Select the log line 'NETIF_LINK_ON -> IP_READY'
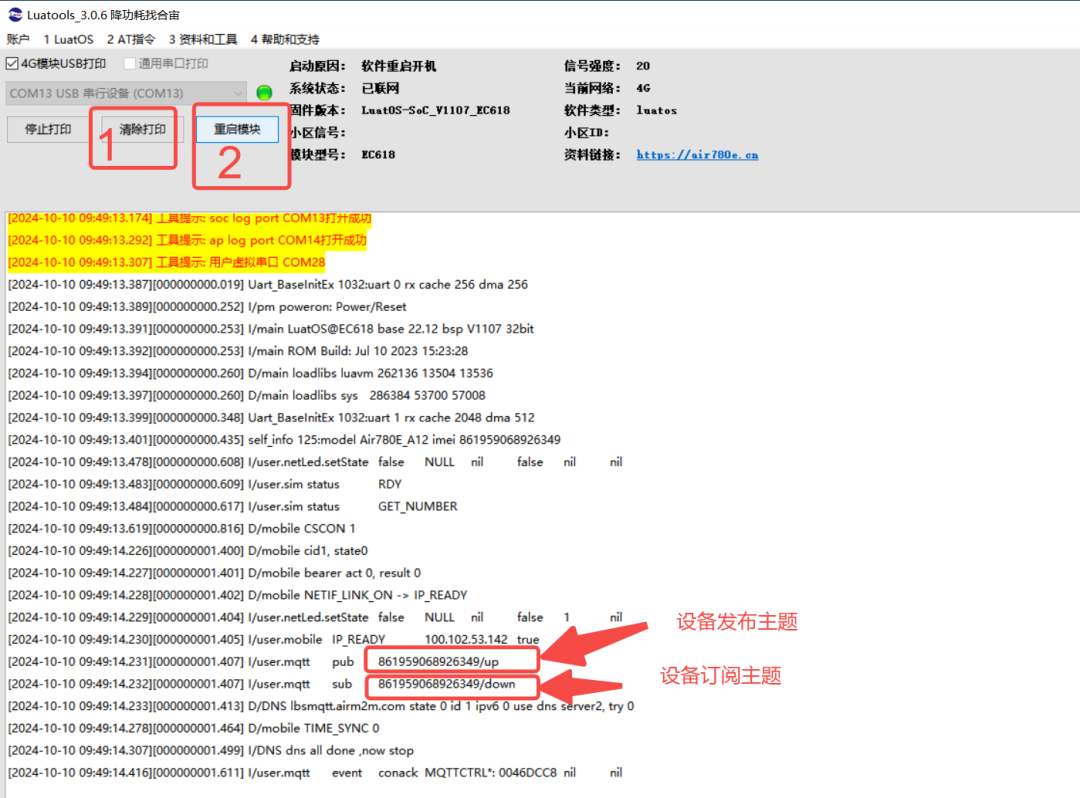The image size is (1080, 798). pyautogui.click(x=238, y=595)
